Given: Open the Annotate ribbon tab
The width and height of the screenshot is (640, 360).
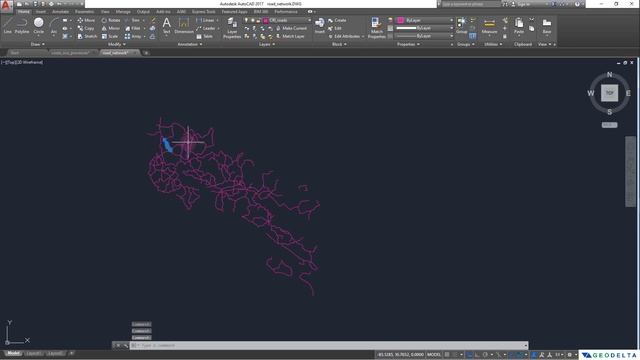Looking at the screenshot, I should (x=60, y=12).
